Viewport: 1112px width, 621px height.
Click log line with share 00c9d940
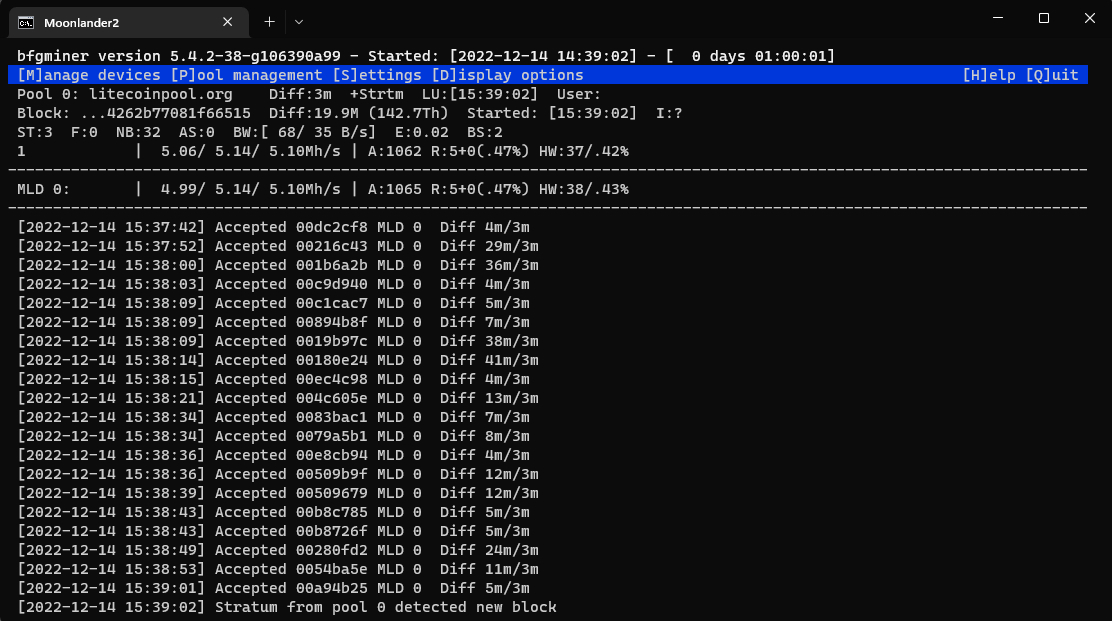point(274,284)
